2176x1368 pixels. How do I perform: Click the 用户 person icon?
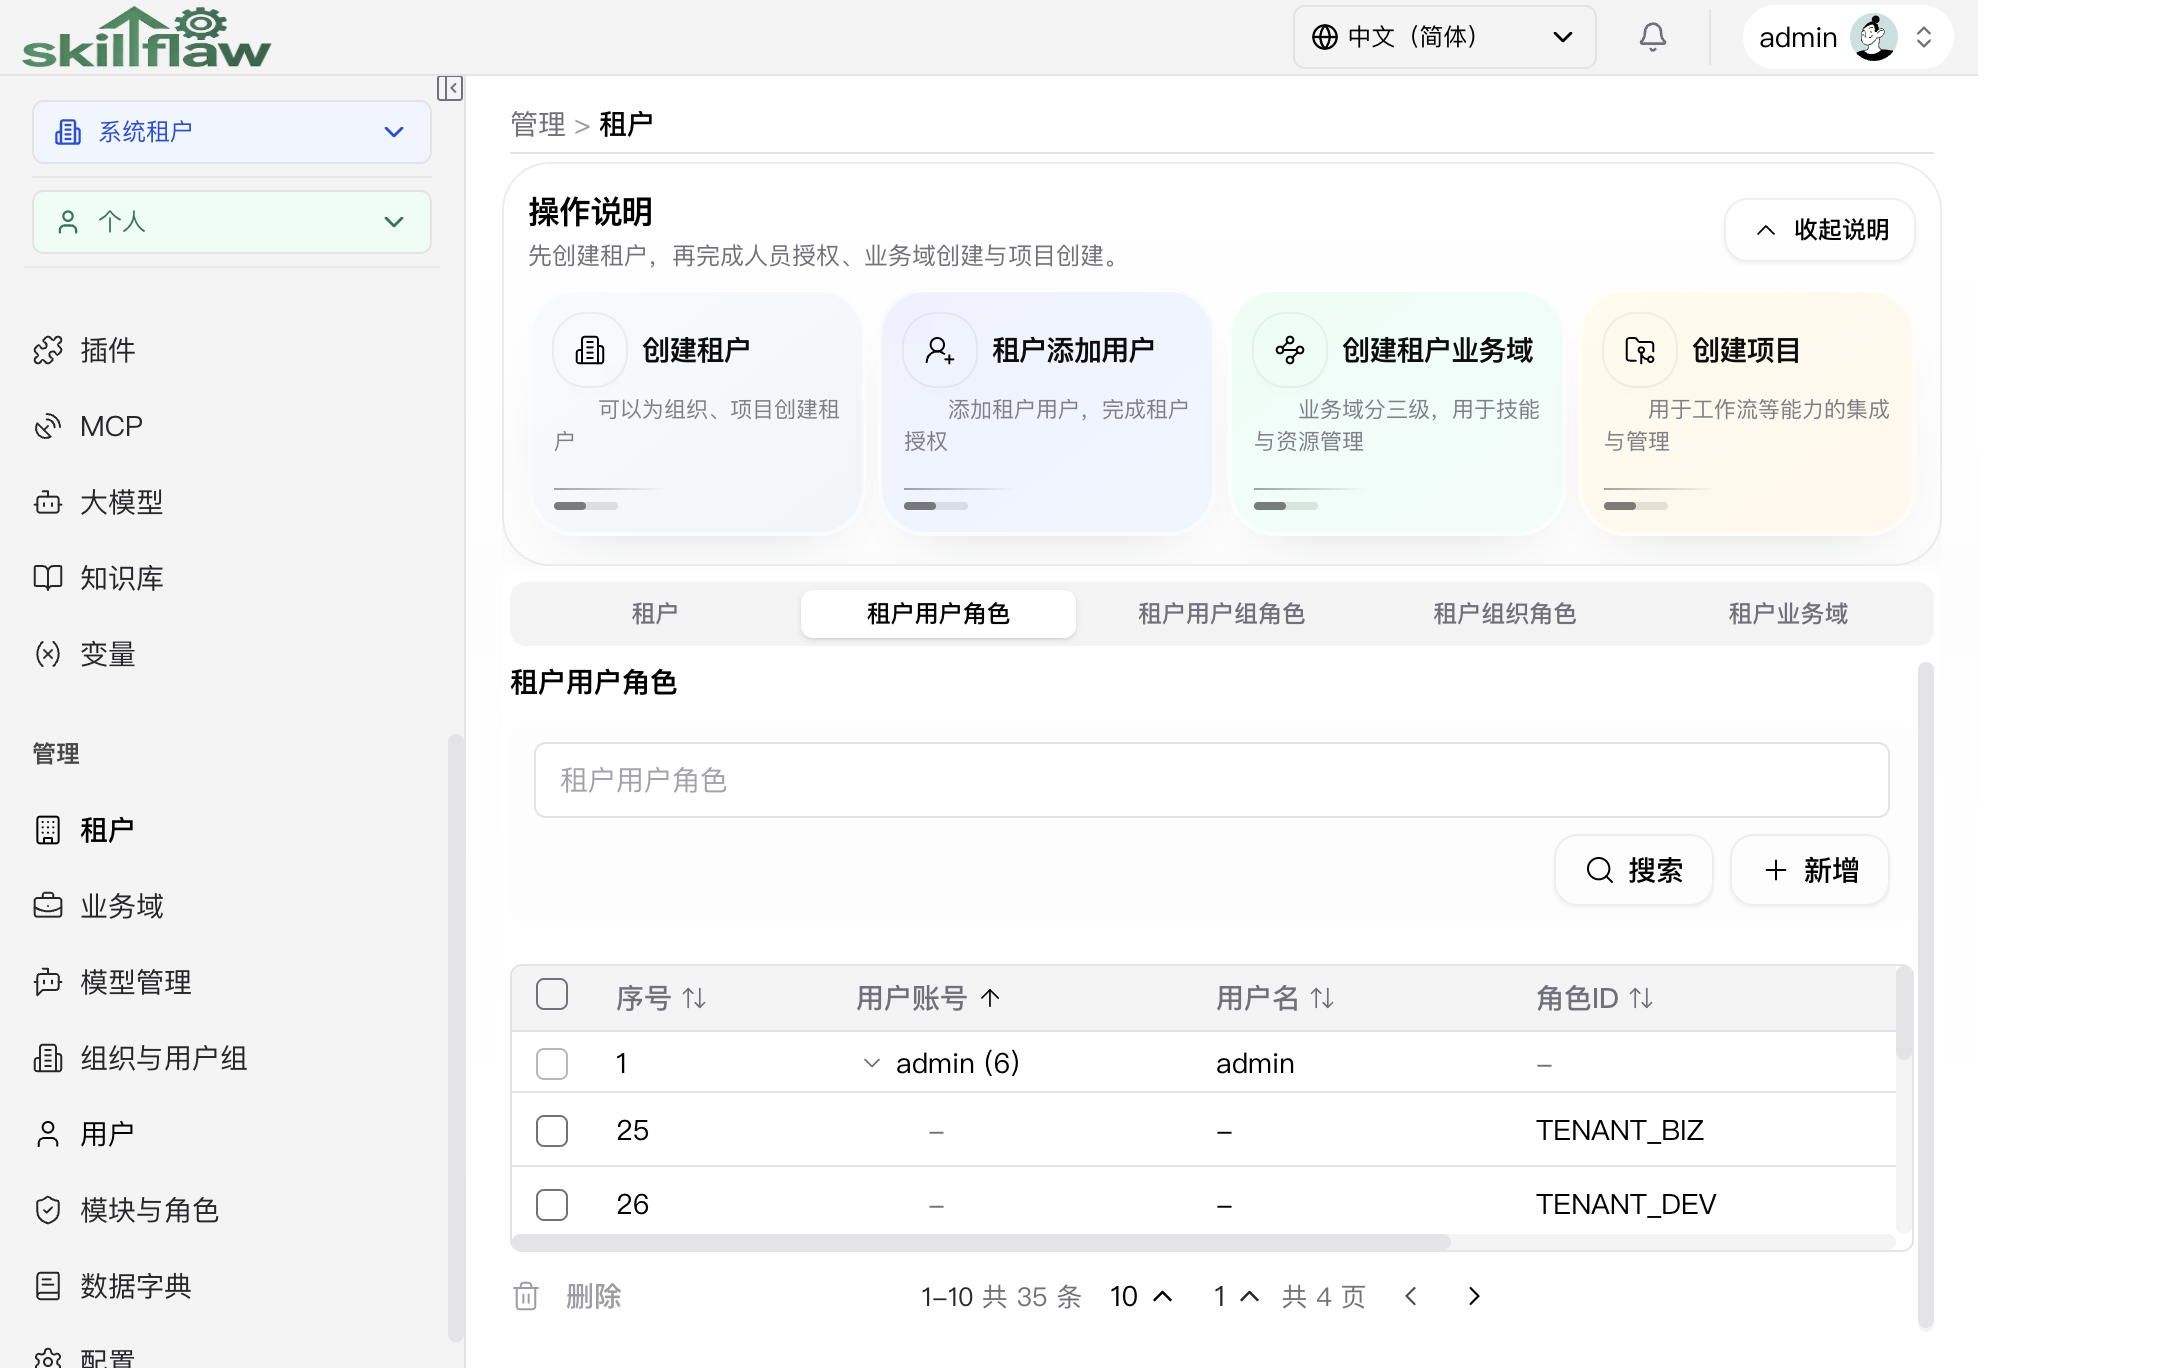48,1134
